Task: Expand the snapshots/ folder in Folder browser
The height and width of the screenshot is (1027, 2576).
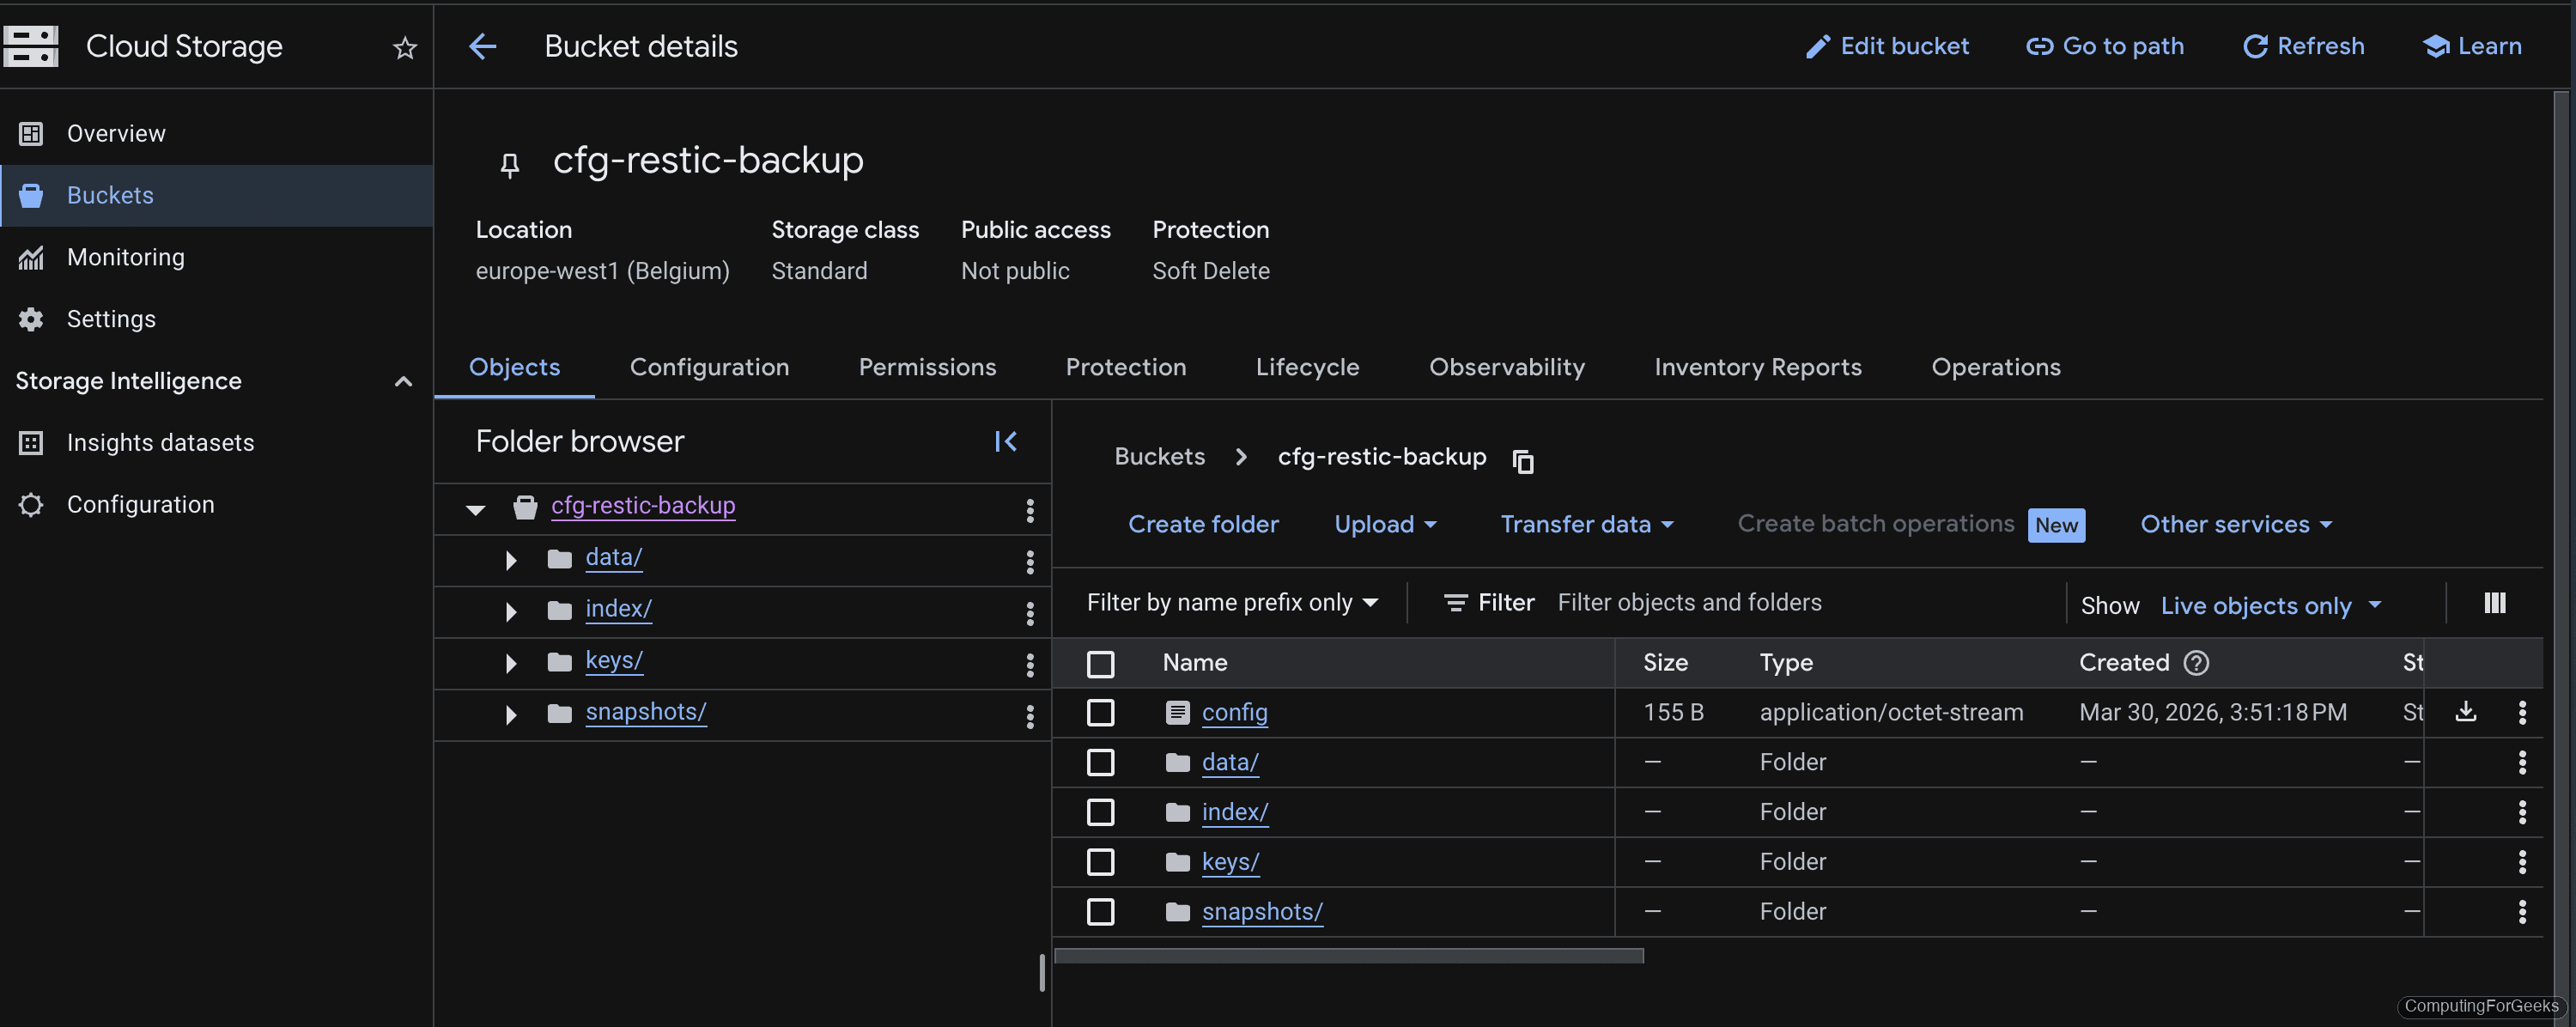Action: [x=511, y=714]
